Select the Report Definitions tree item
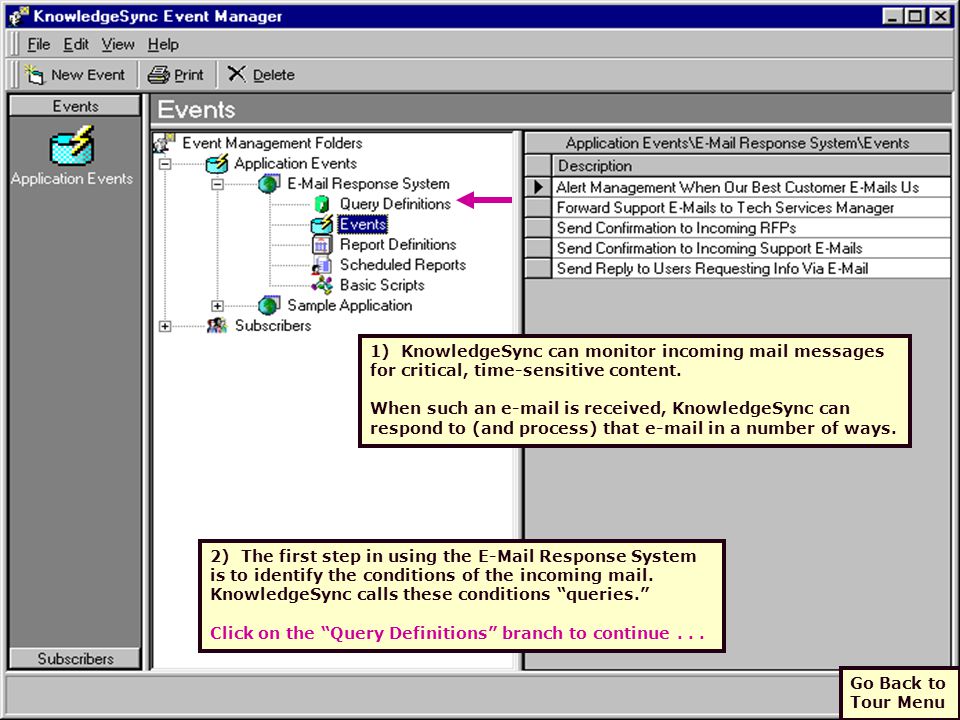 coord(398,244)
